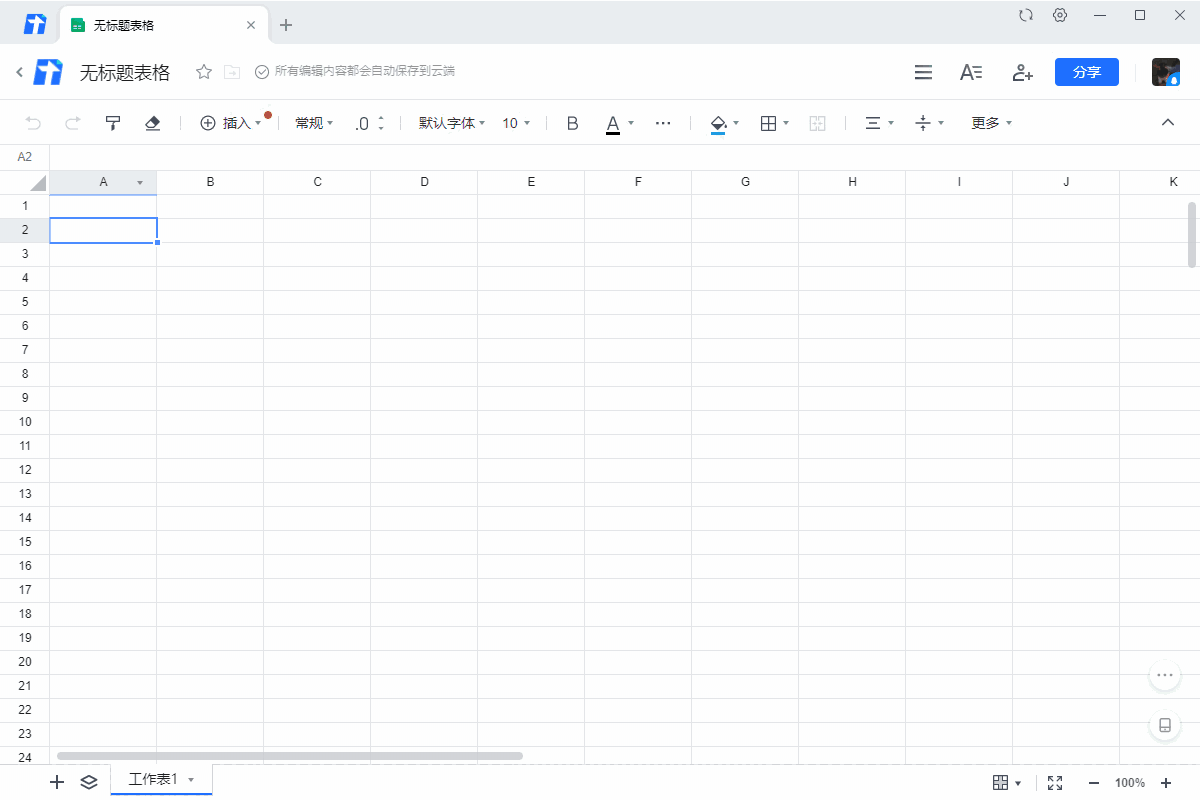This screenshot has width=1200, height=800.
Task: Open the 插入 insert dropdown
Action: pyautogui.click(x=231, y=123)
